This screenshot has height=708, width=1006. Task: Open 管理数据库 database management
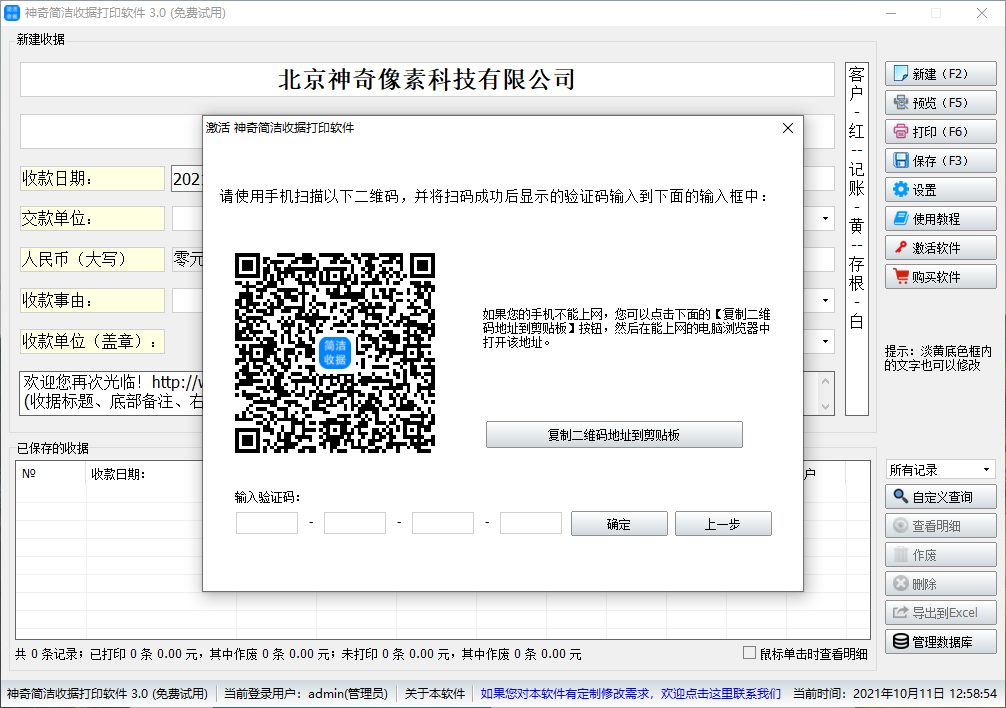click(941, 642)
